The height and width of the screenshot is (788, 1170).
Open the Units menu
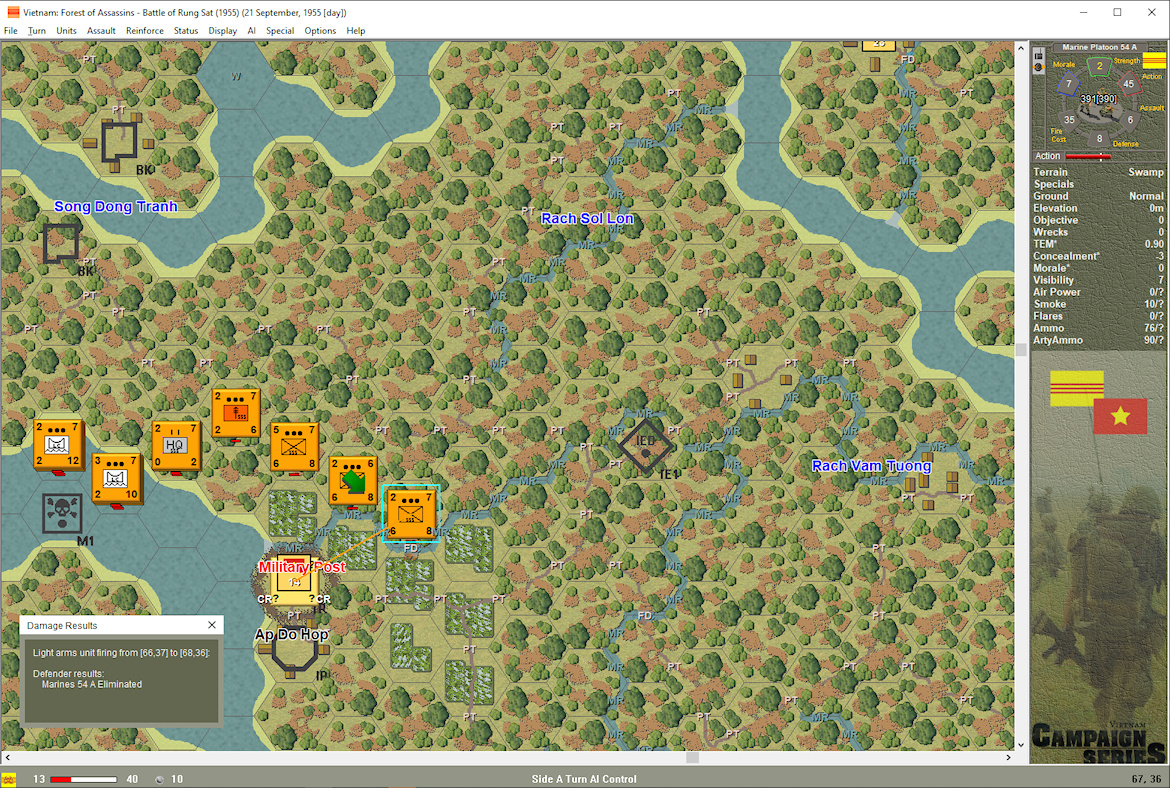66,31
